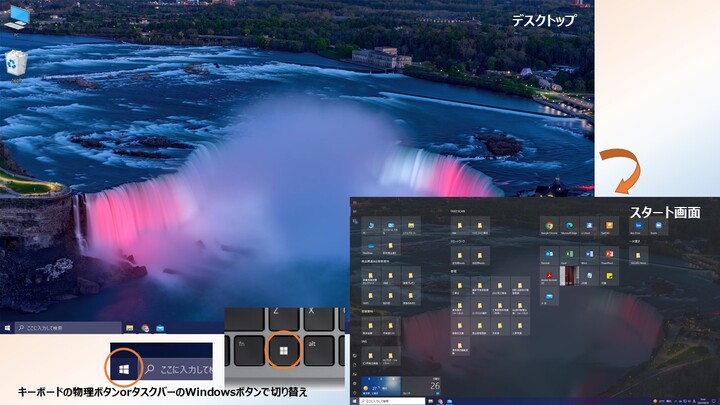This screenshot has width=720, height=405.
Task: Open File Explorer from the desktop taskbar
Action: pos(130,328)
